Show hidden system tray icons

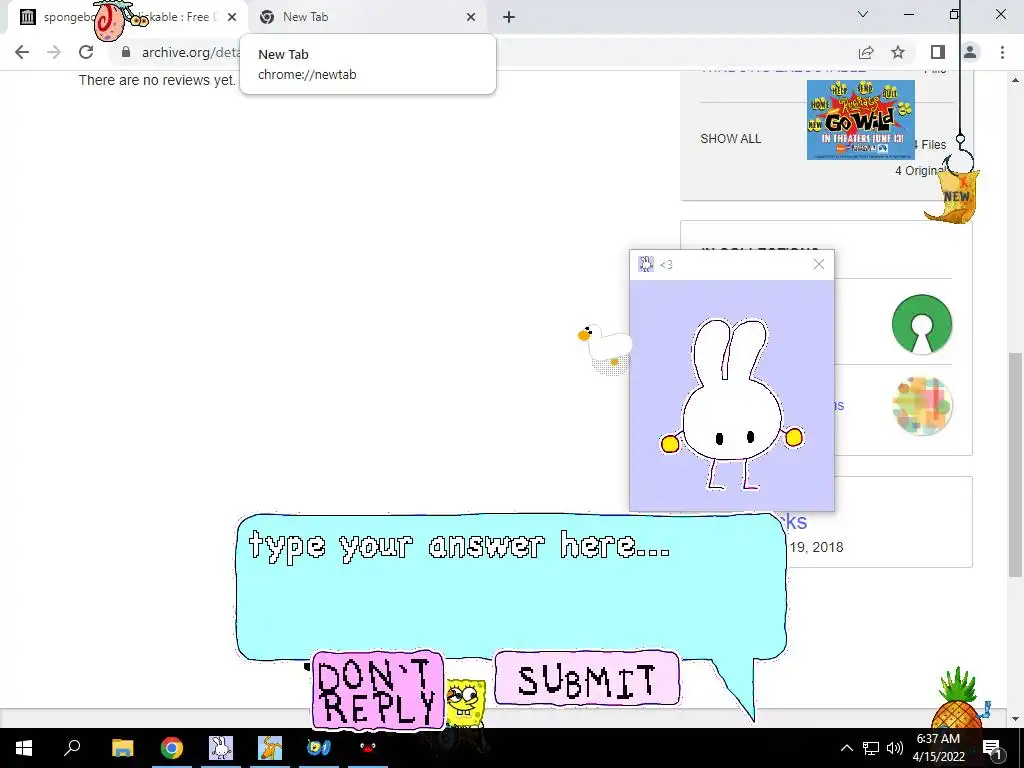point(846,748)
